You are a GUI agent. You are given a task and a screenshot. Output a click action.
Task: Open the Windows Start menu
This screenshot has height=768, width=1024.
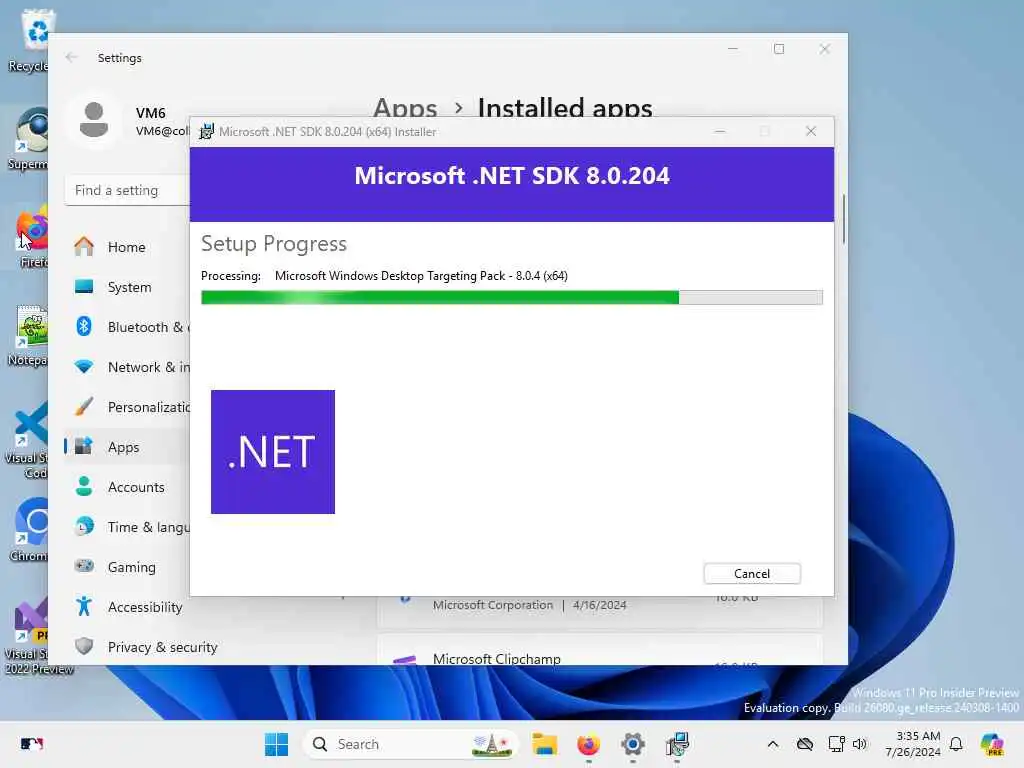[276, 744]
